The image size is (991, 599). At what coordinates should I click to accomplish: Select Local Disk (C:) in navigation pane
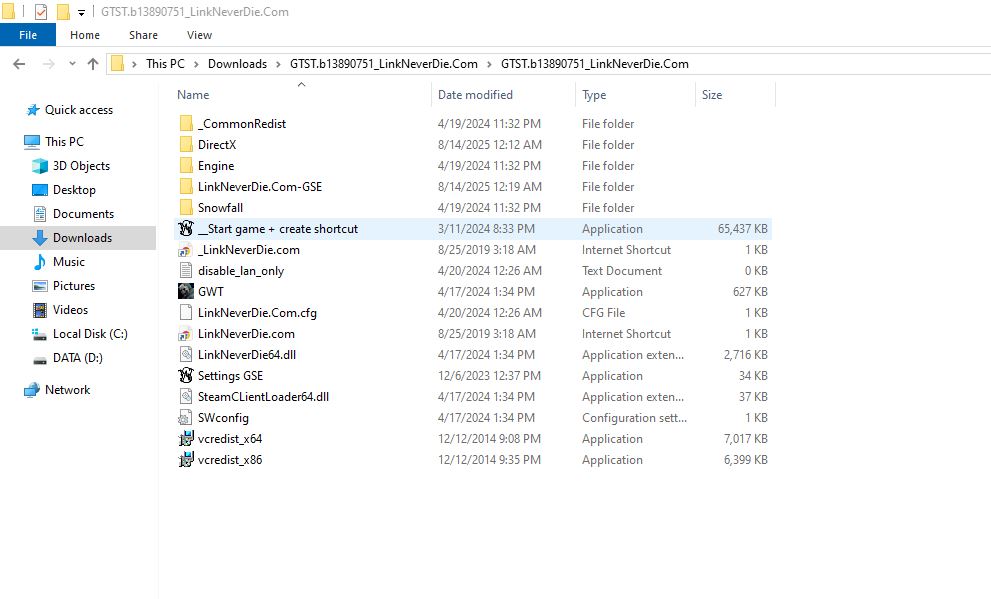(90, 334)
